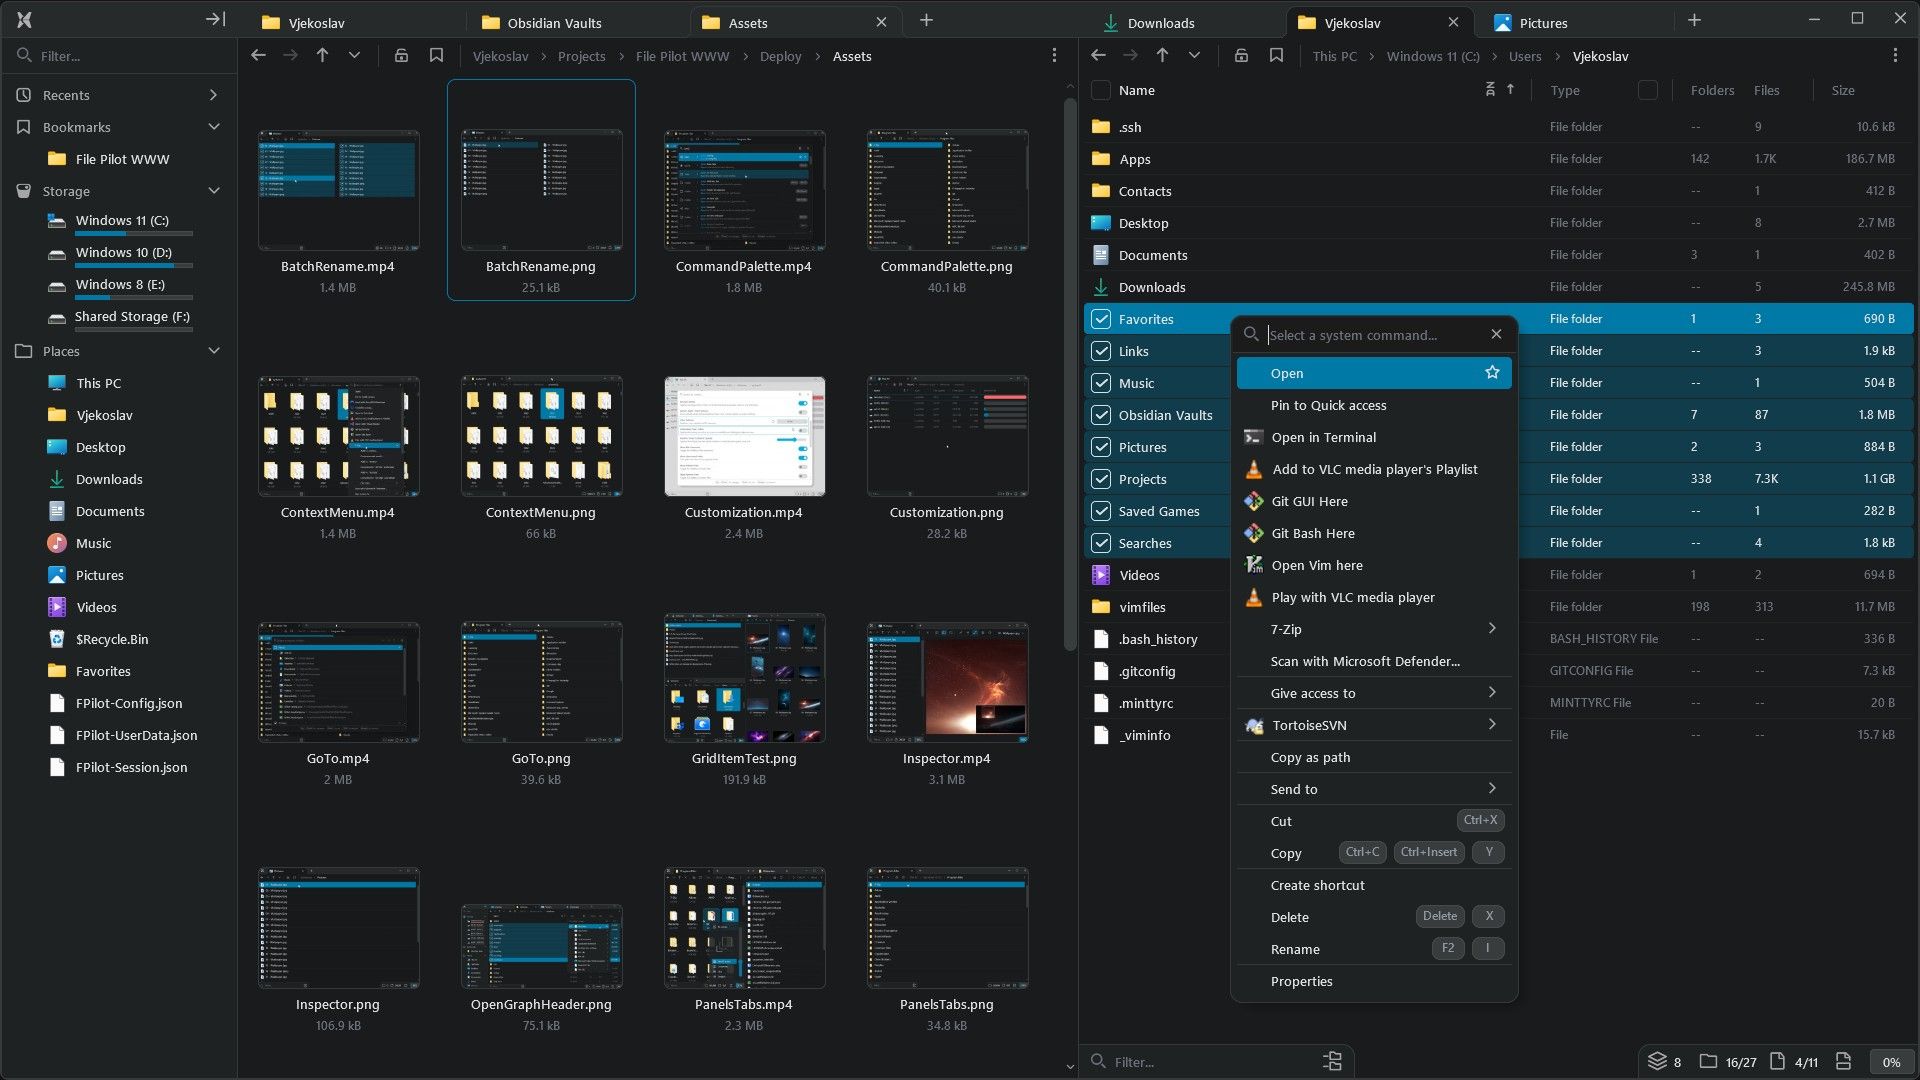The width and height of the screenshot is (1920, 1080).
Task: Select Open in Terminal from the context menu
Action: click(1324, 437)
